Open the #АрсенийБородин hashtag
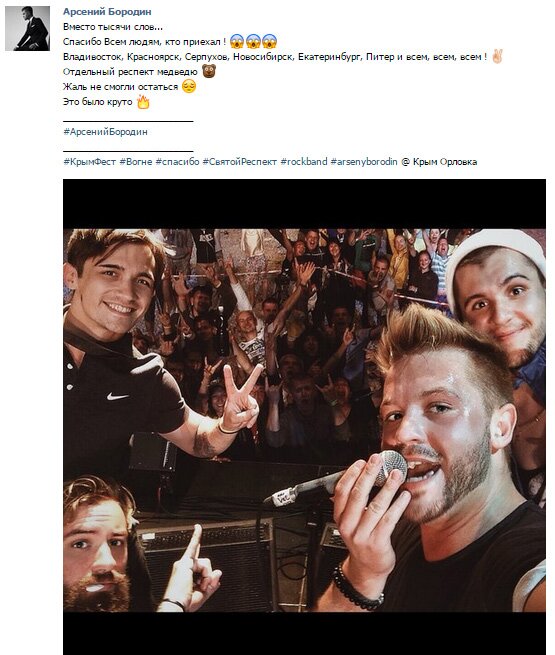Image resolution: width=555 pixels, height=655 pixels. click(x=105, y=132)
